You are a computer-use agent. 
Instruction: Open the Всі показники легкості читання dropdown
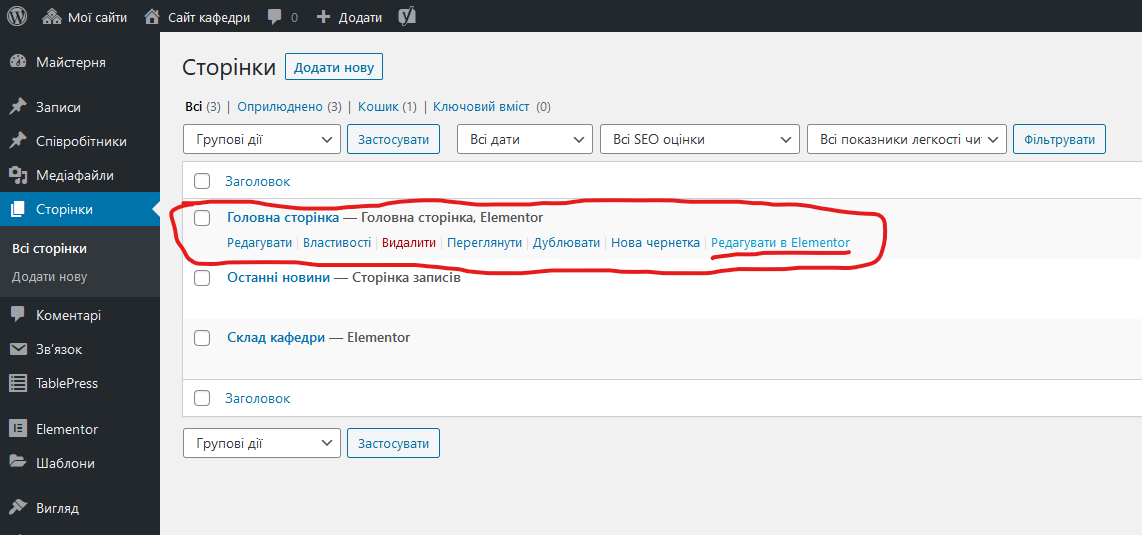(907, 139)
